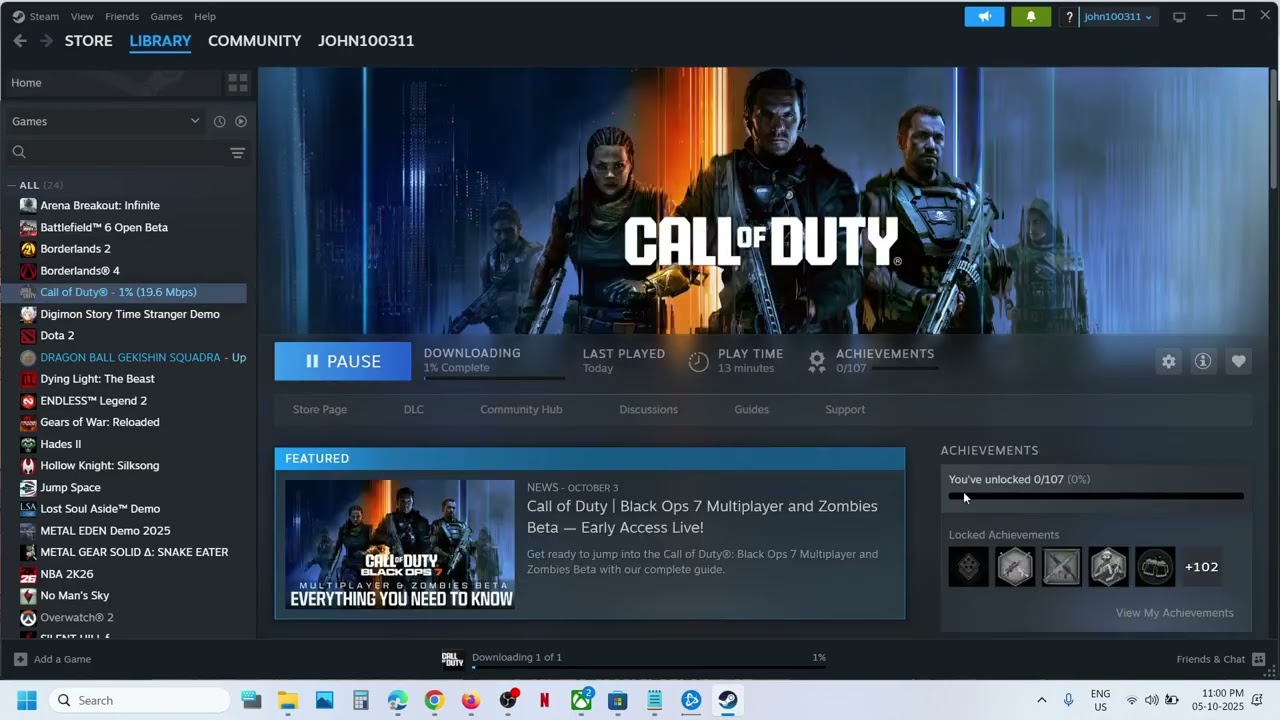
Task: Open the Community Hub link
Action: click(521, 409)
